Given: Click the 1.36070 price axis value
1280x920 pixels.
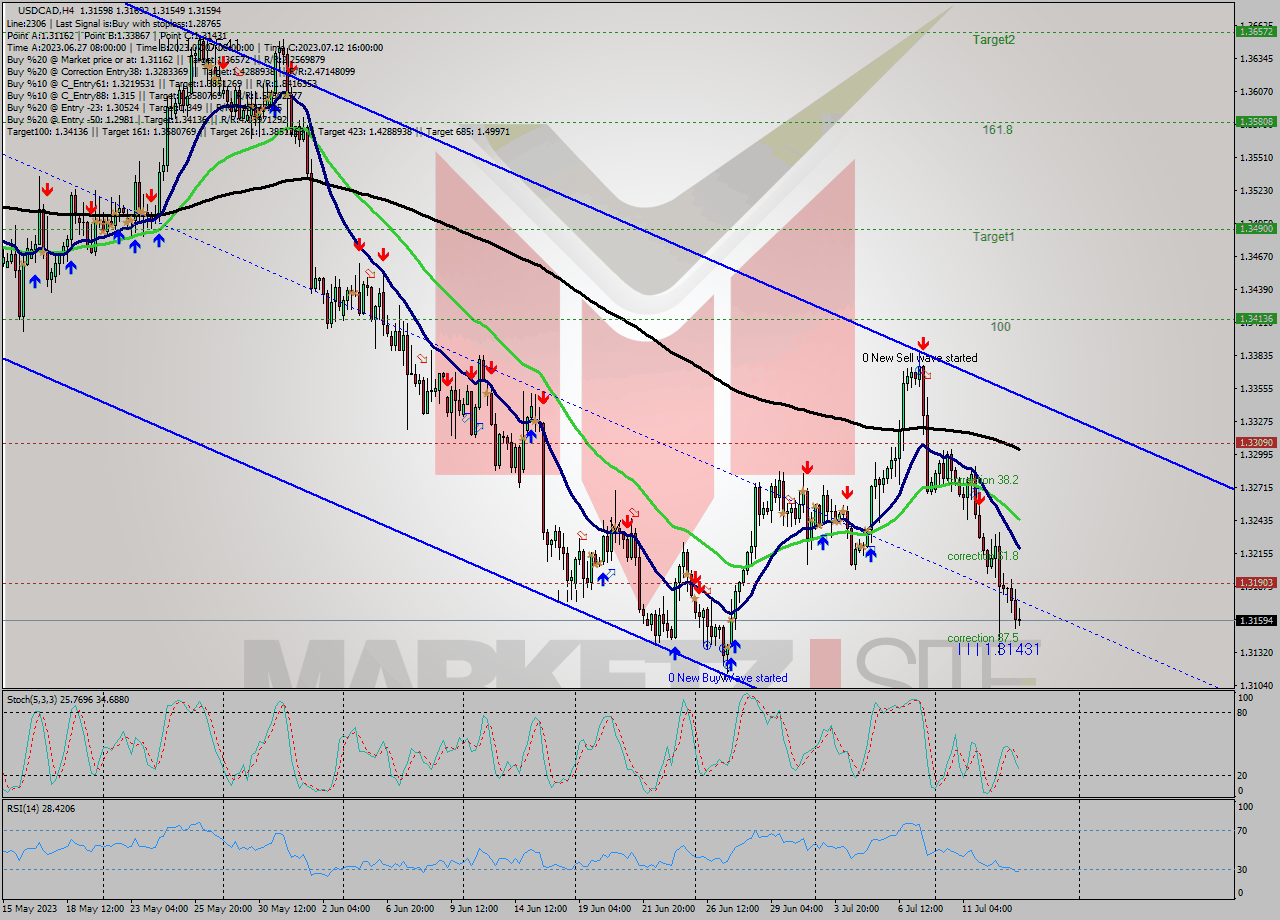Looking at the screenshot, I should click(1256, 92).
